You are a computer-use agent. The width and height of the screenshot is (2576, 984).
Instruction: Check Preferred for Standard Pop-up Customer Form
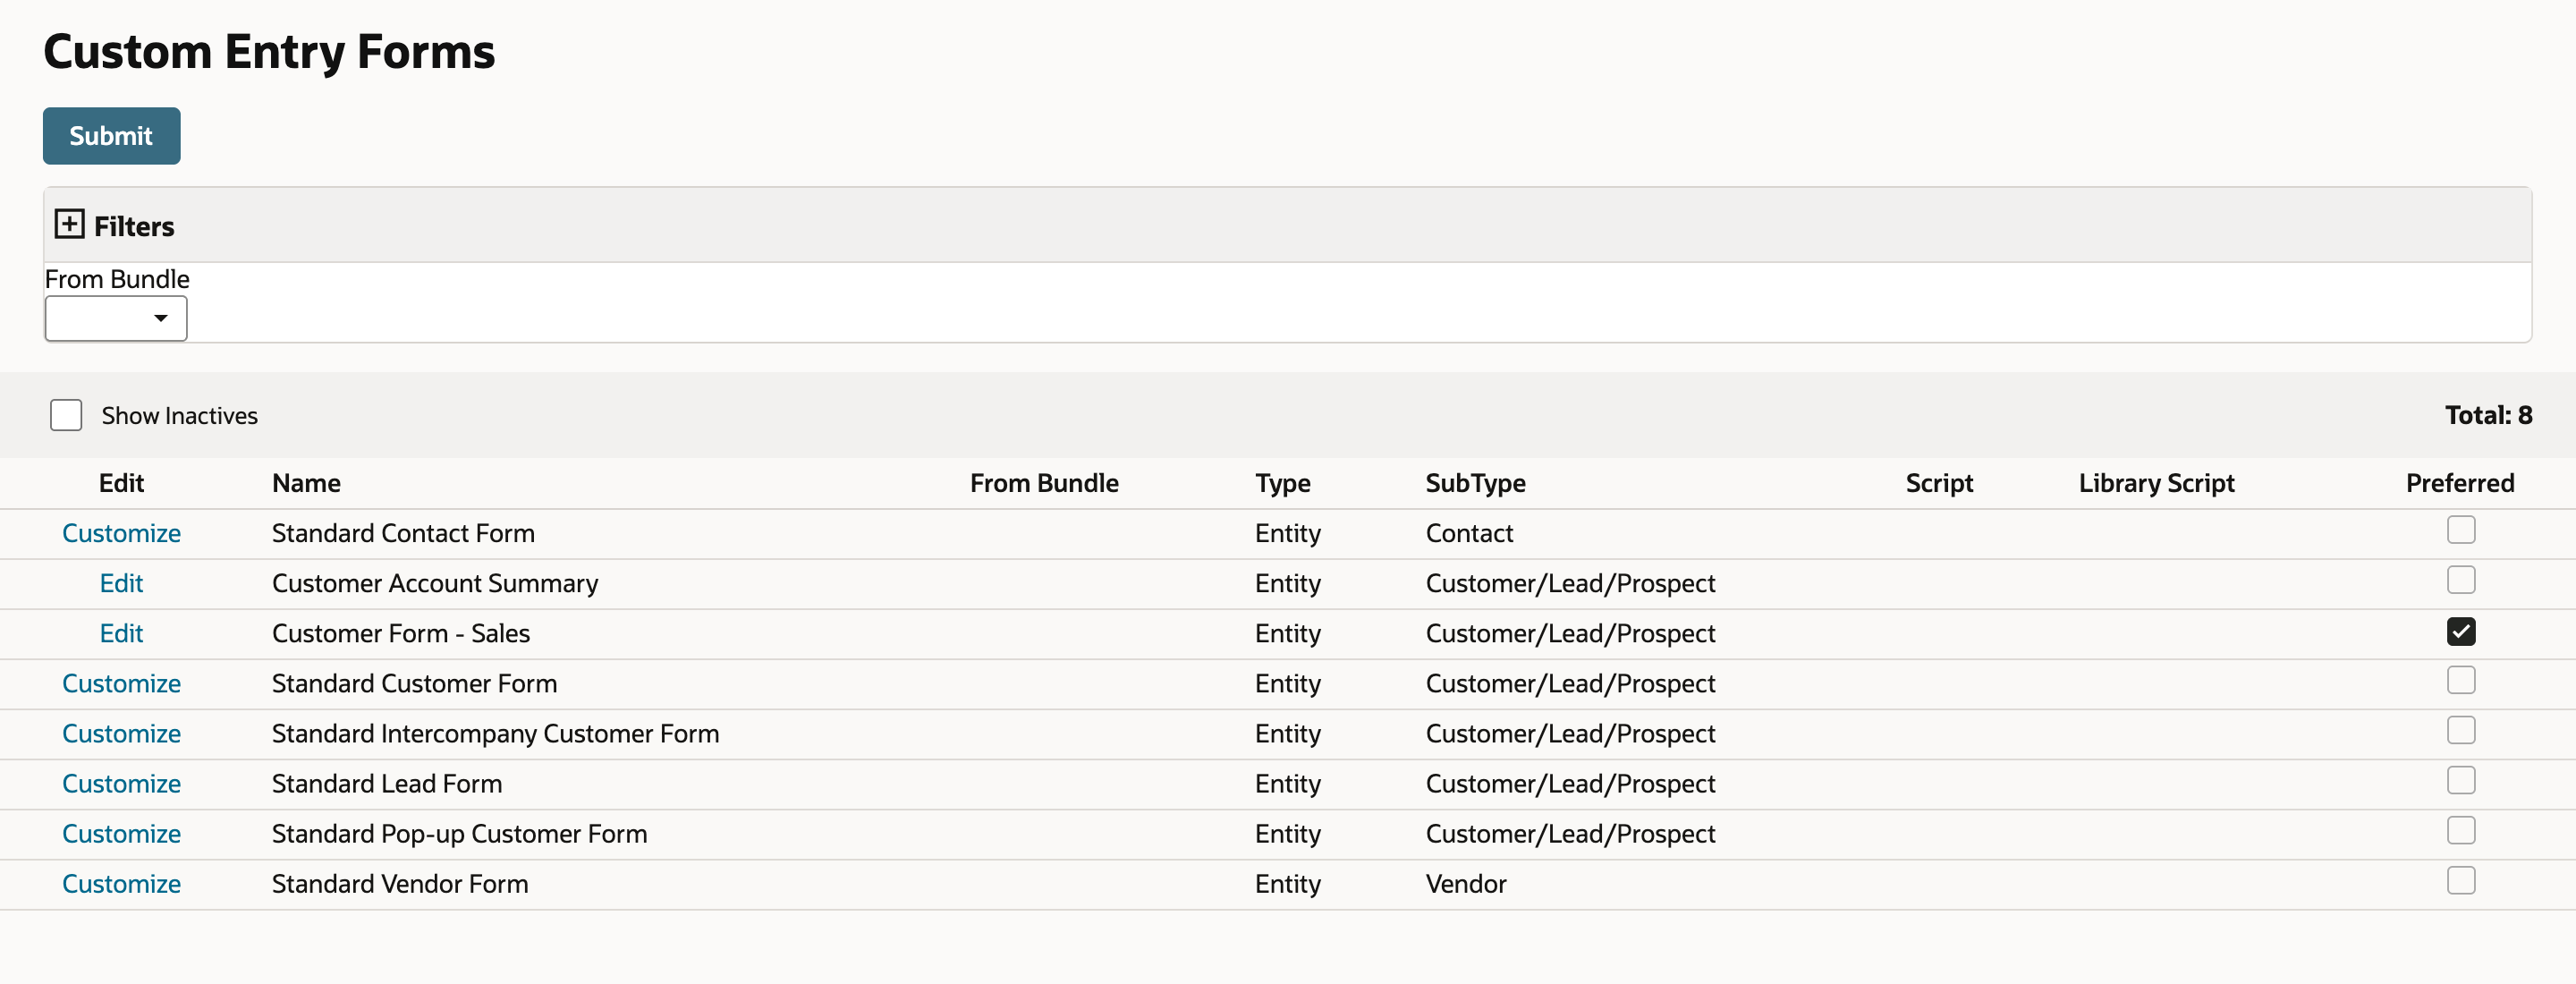(x=2460, y=830)
